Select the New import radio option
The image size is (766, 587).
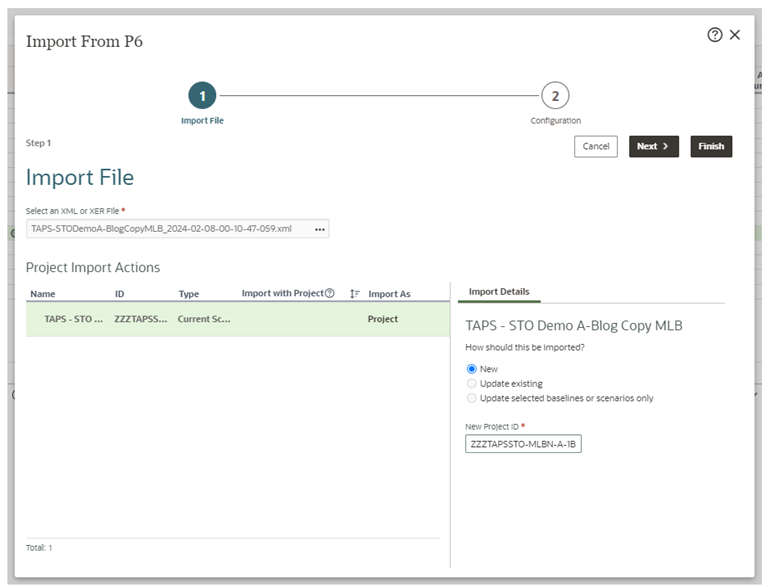[x=472, y=369]
